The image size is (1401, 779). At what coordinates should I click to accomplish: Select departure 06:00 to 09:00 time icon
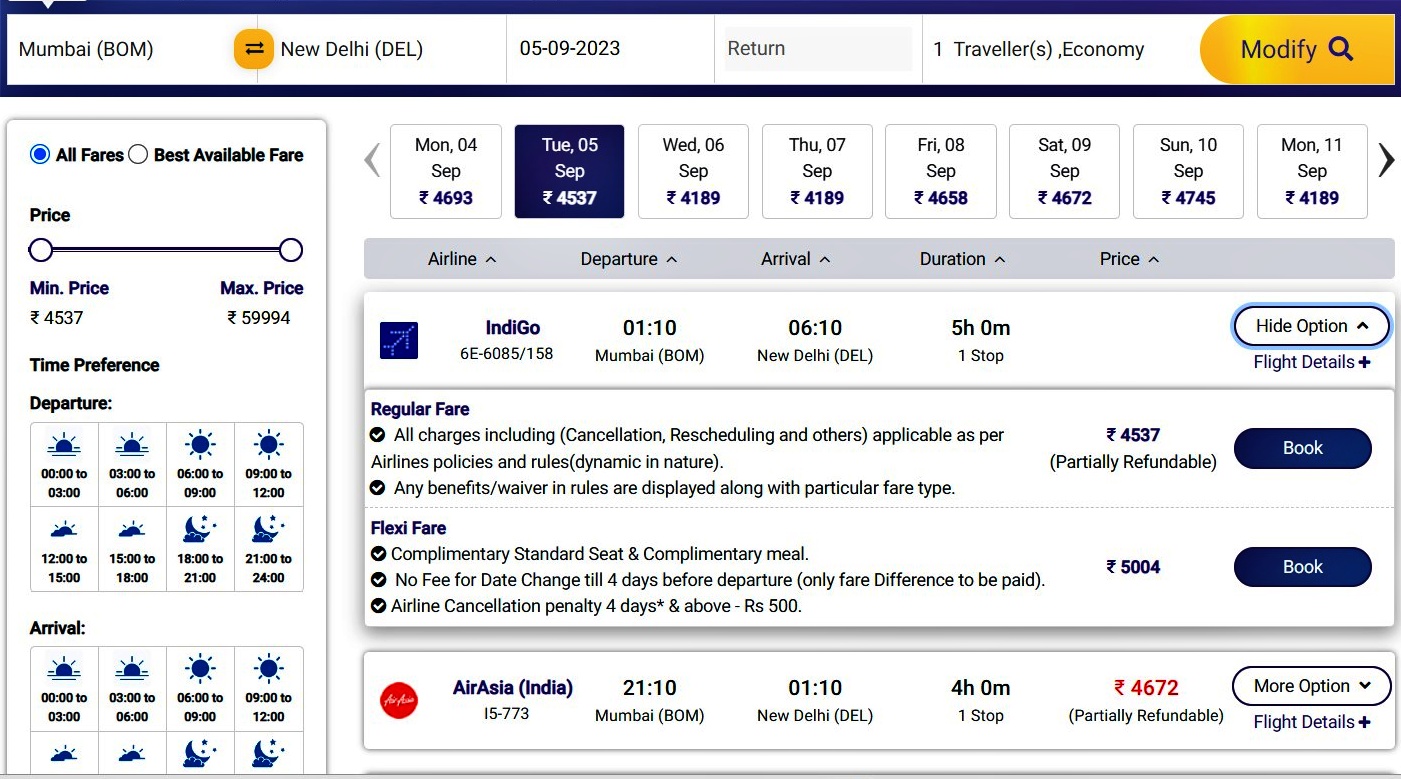coord(200,446)
